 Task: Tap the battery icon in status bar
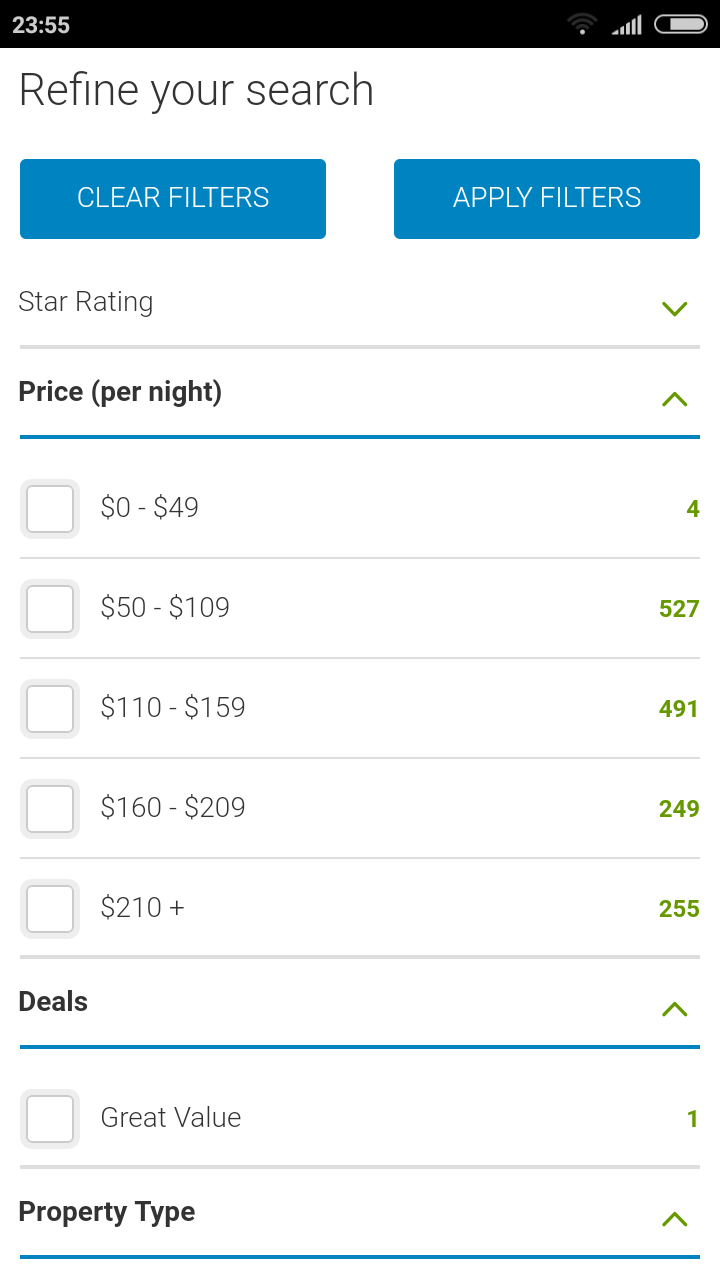680,24
